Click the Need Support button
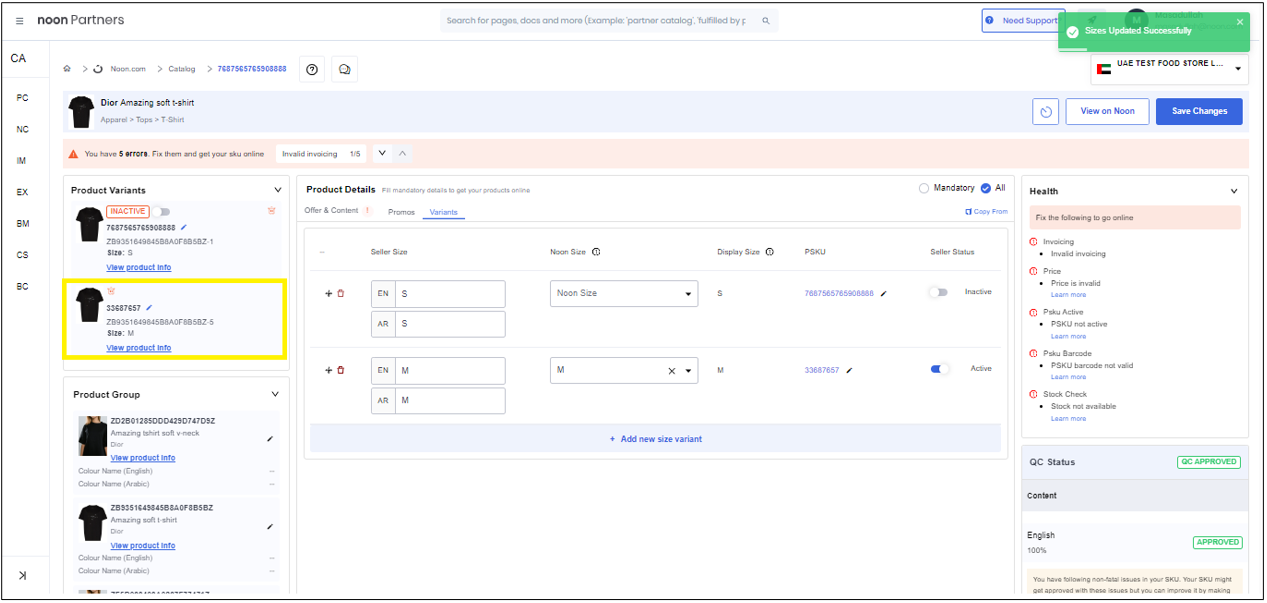 tap(1022, 21)
